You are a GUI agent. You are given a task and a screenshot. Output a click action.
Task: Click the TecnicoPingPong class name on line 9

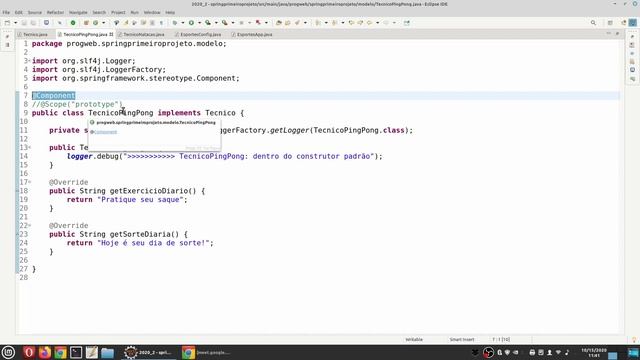click(x=121, y=113)
